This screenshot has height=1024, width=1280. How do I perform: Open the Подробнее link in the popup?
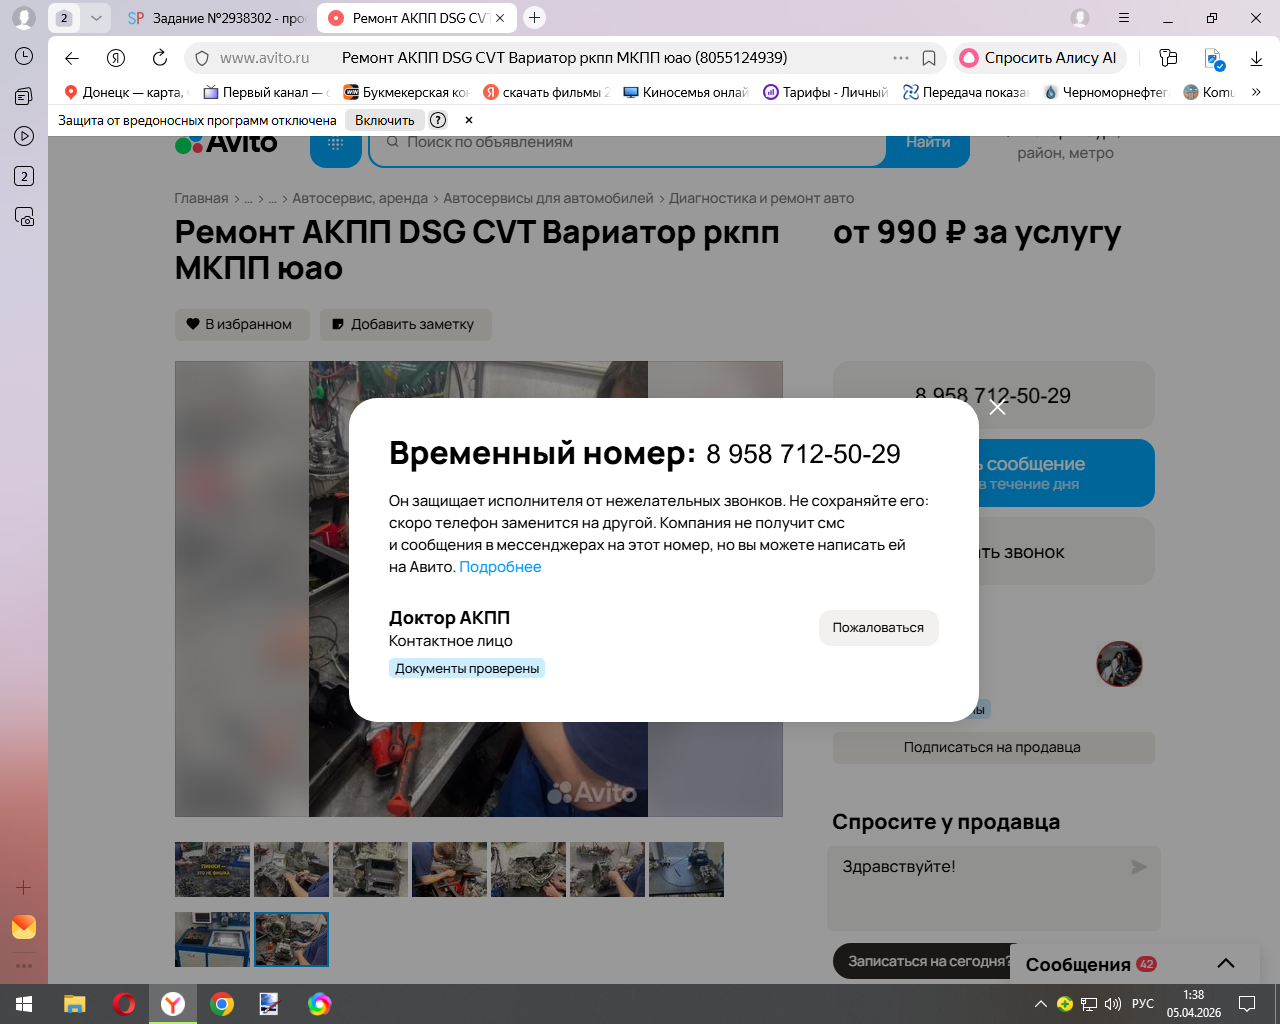[x=500, y=567]
